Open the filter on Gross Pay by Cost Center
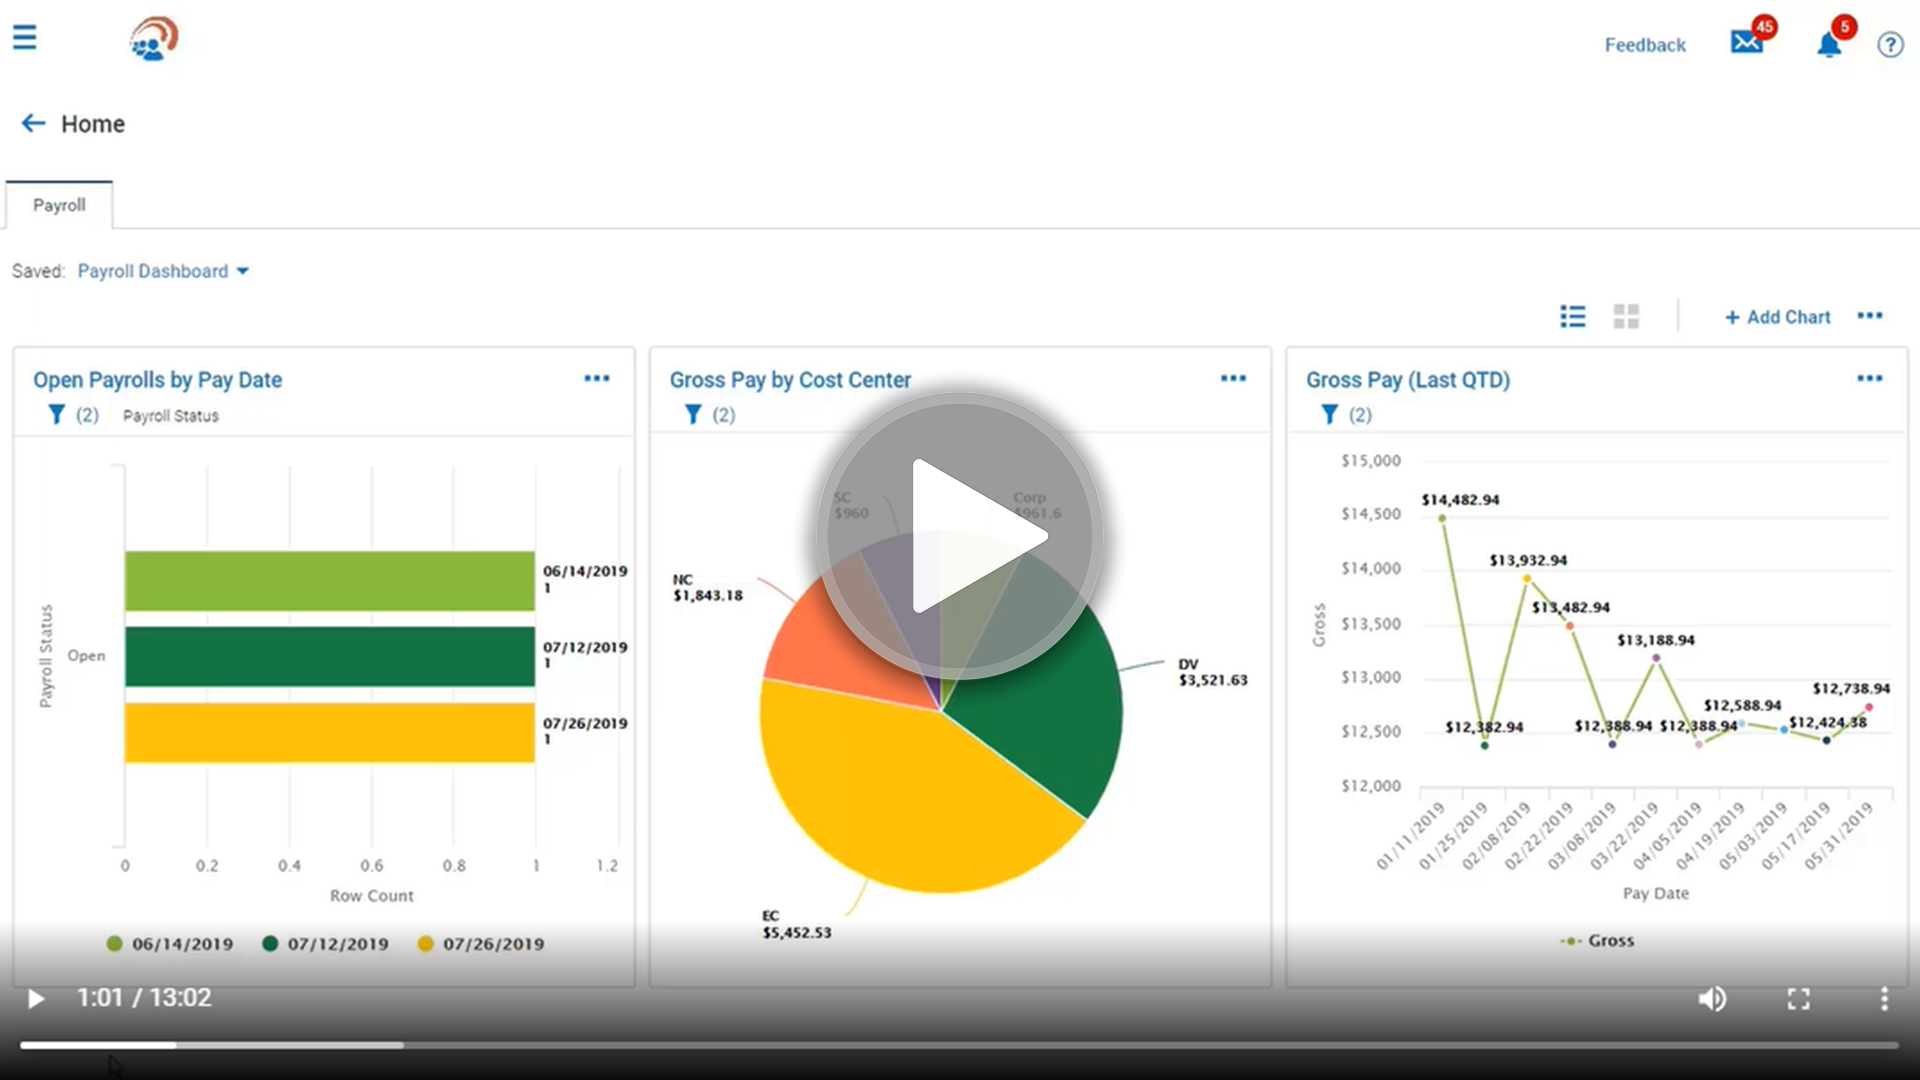The height and width of the screenshot is (1080, 1920). tap(692, 414)
